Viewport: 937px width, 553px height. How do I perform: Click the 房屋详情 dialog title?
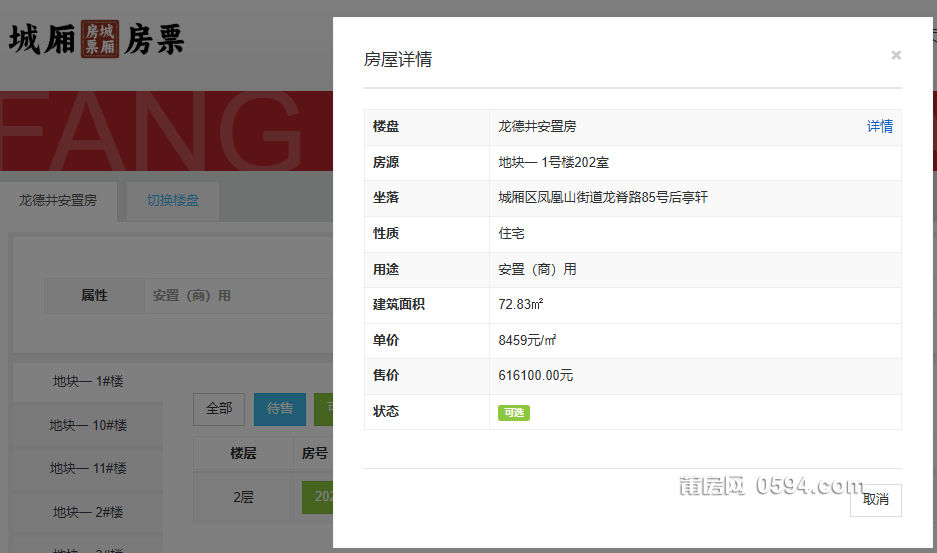(398, 59)
